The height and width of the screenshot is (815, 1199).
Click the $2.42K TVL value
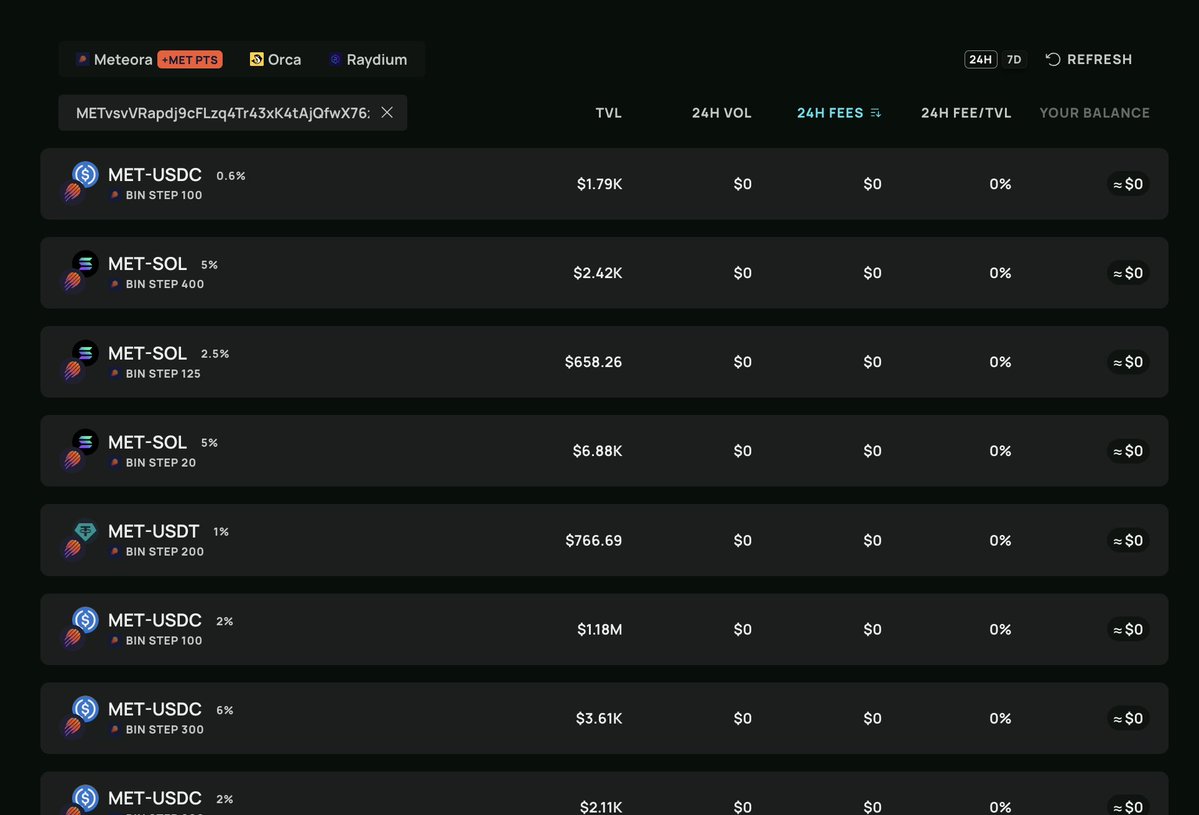(598, 273)
